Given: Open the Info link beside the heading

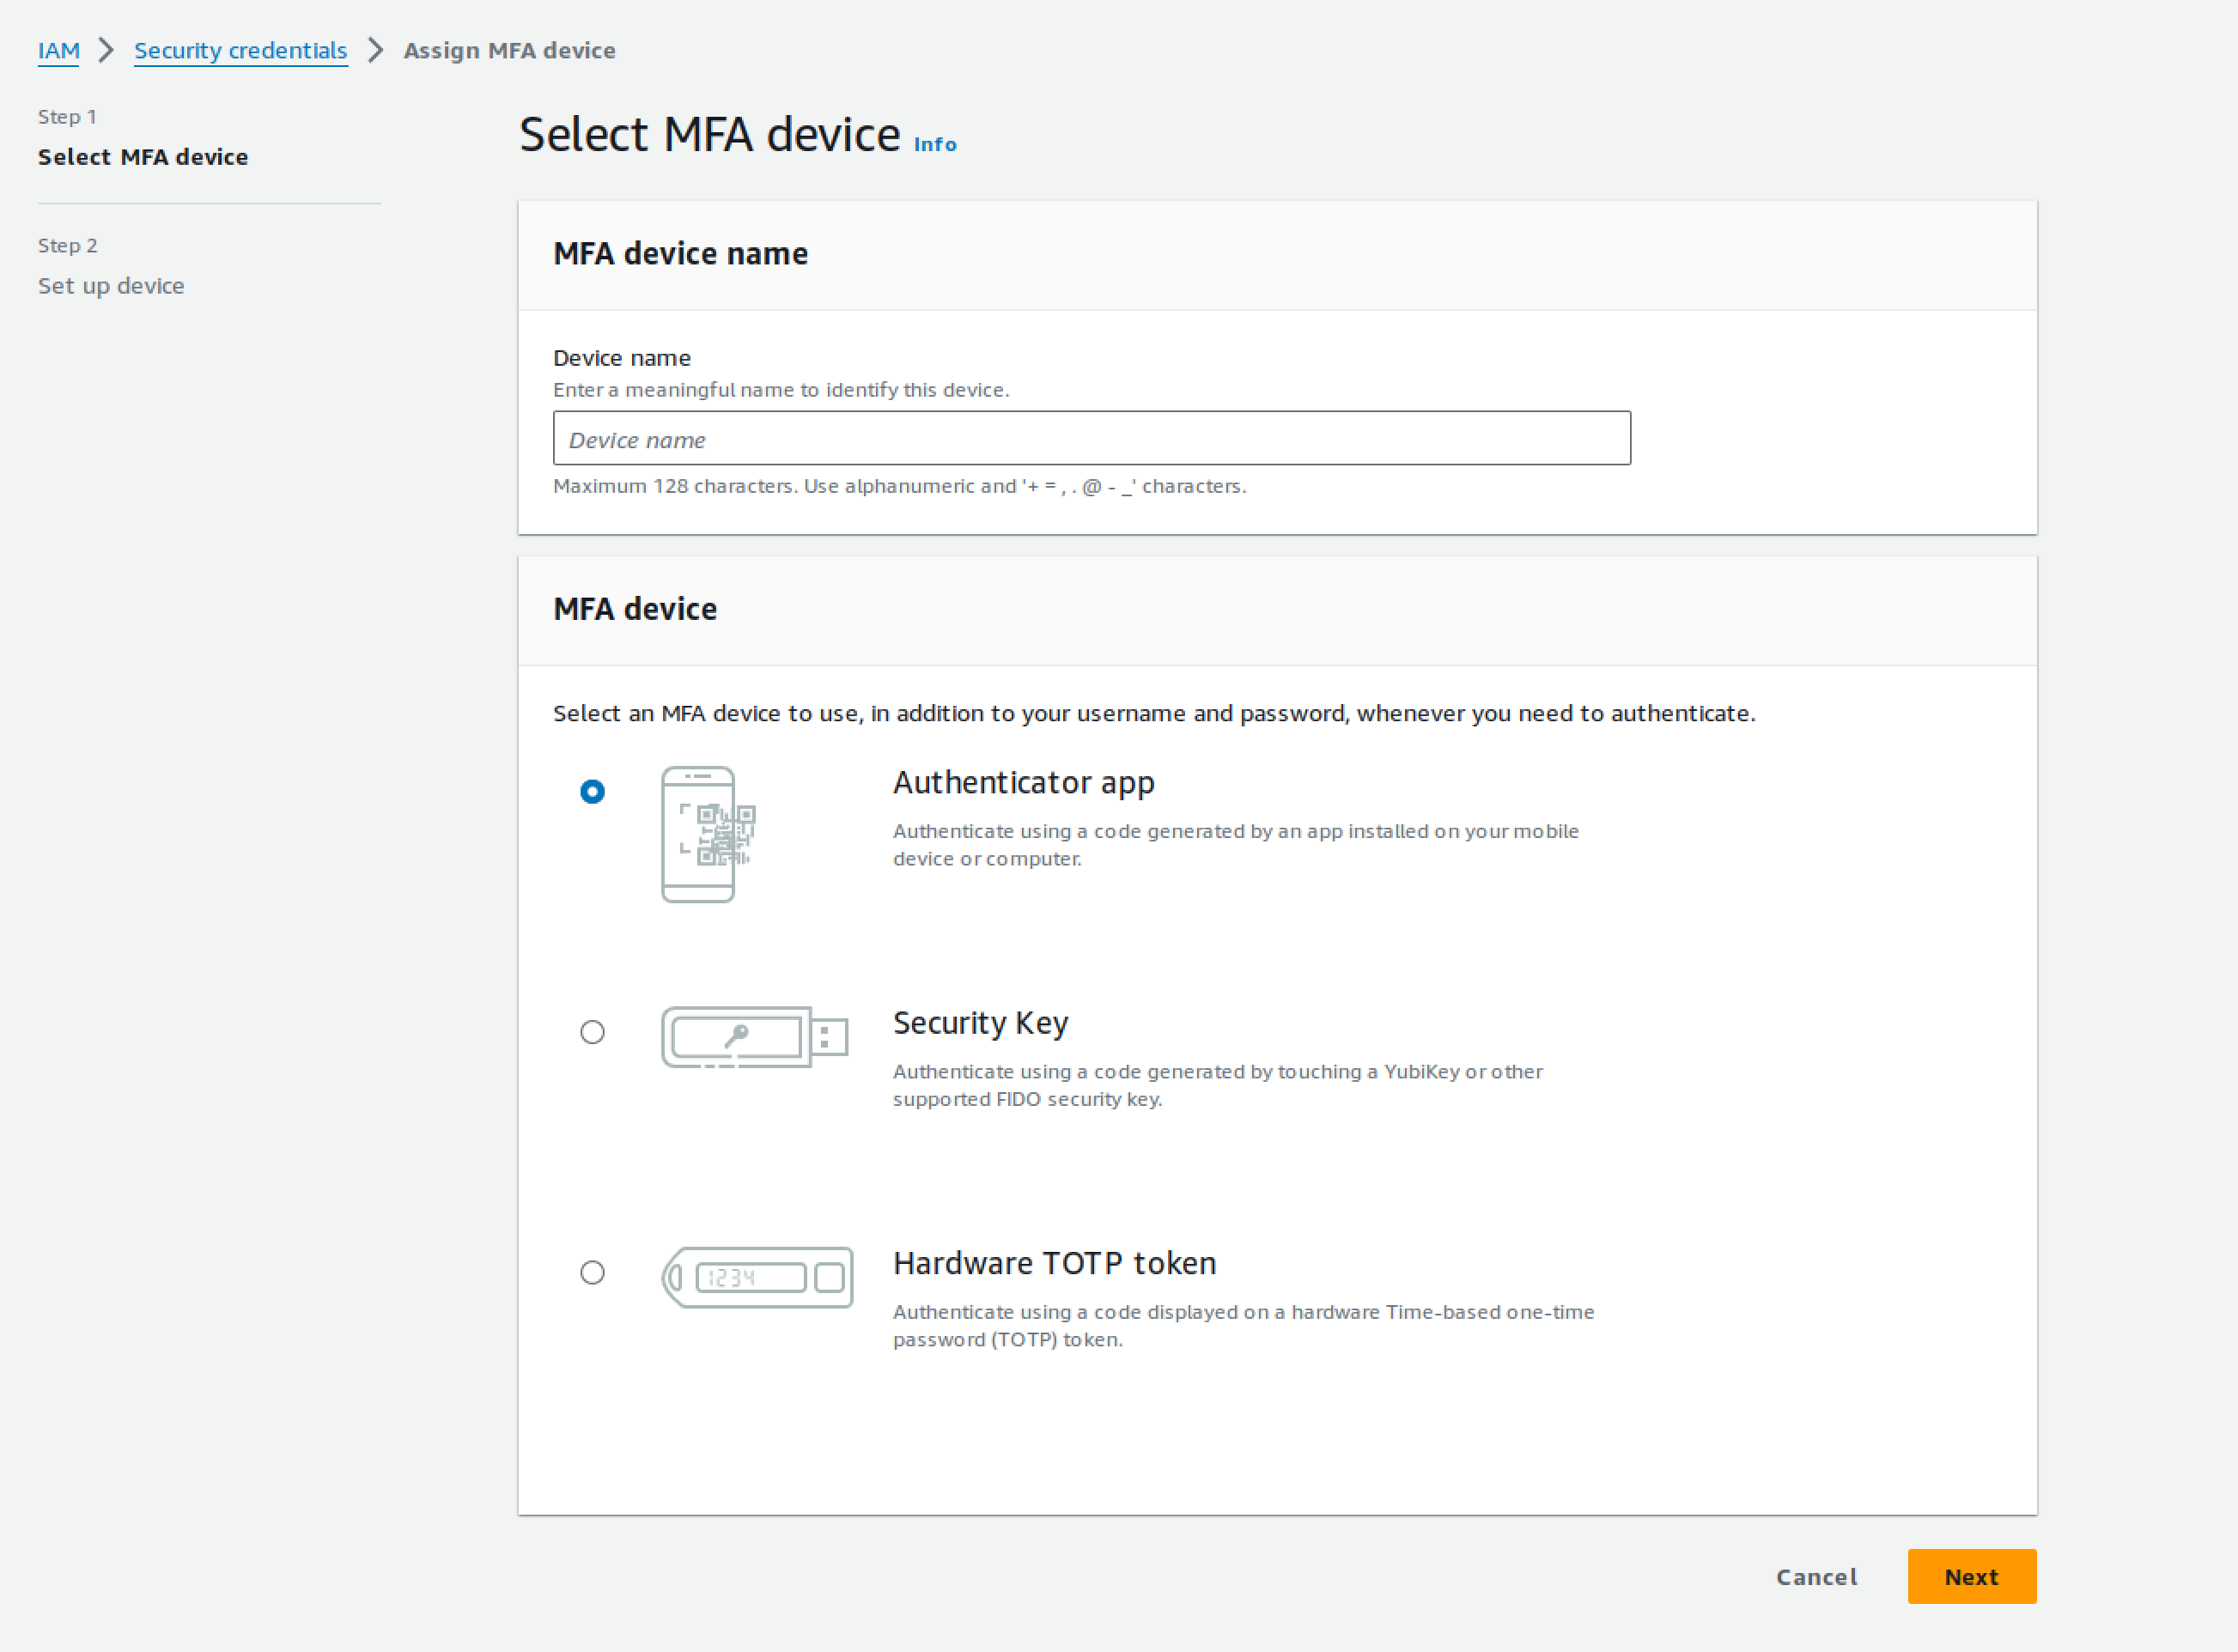Looking at the screenshot, I should click(x=935, y=145).
